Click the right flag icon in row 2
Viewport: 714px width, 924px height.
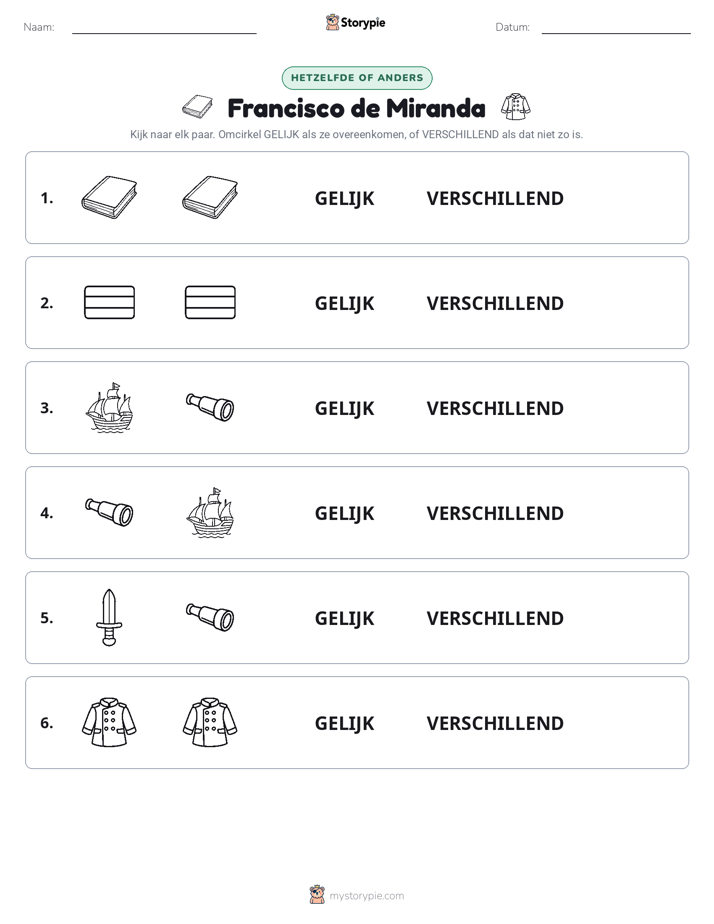pos(210,302)
